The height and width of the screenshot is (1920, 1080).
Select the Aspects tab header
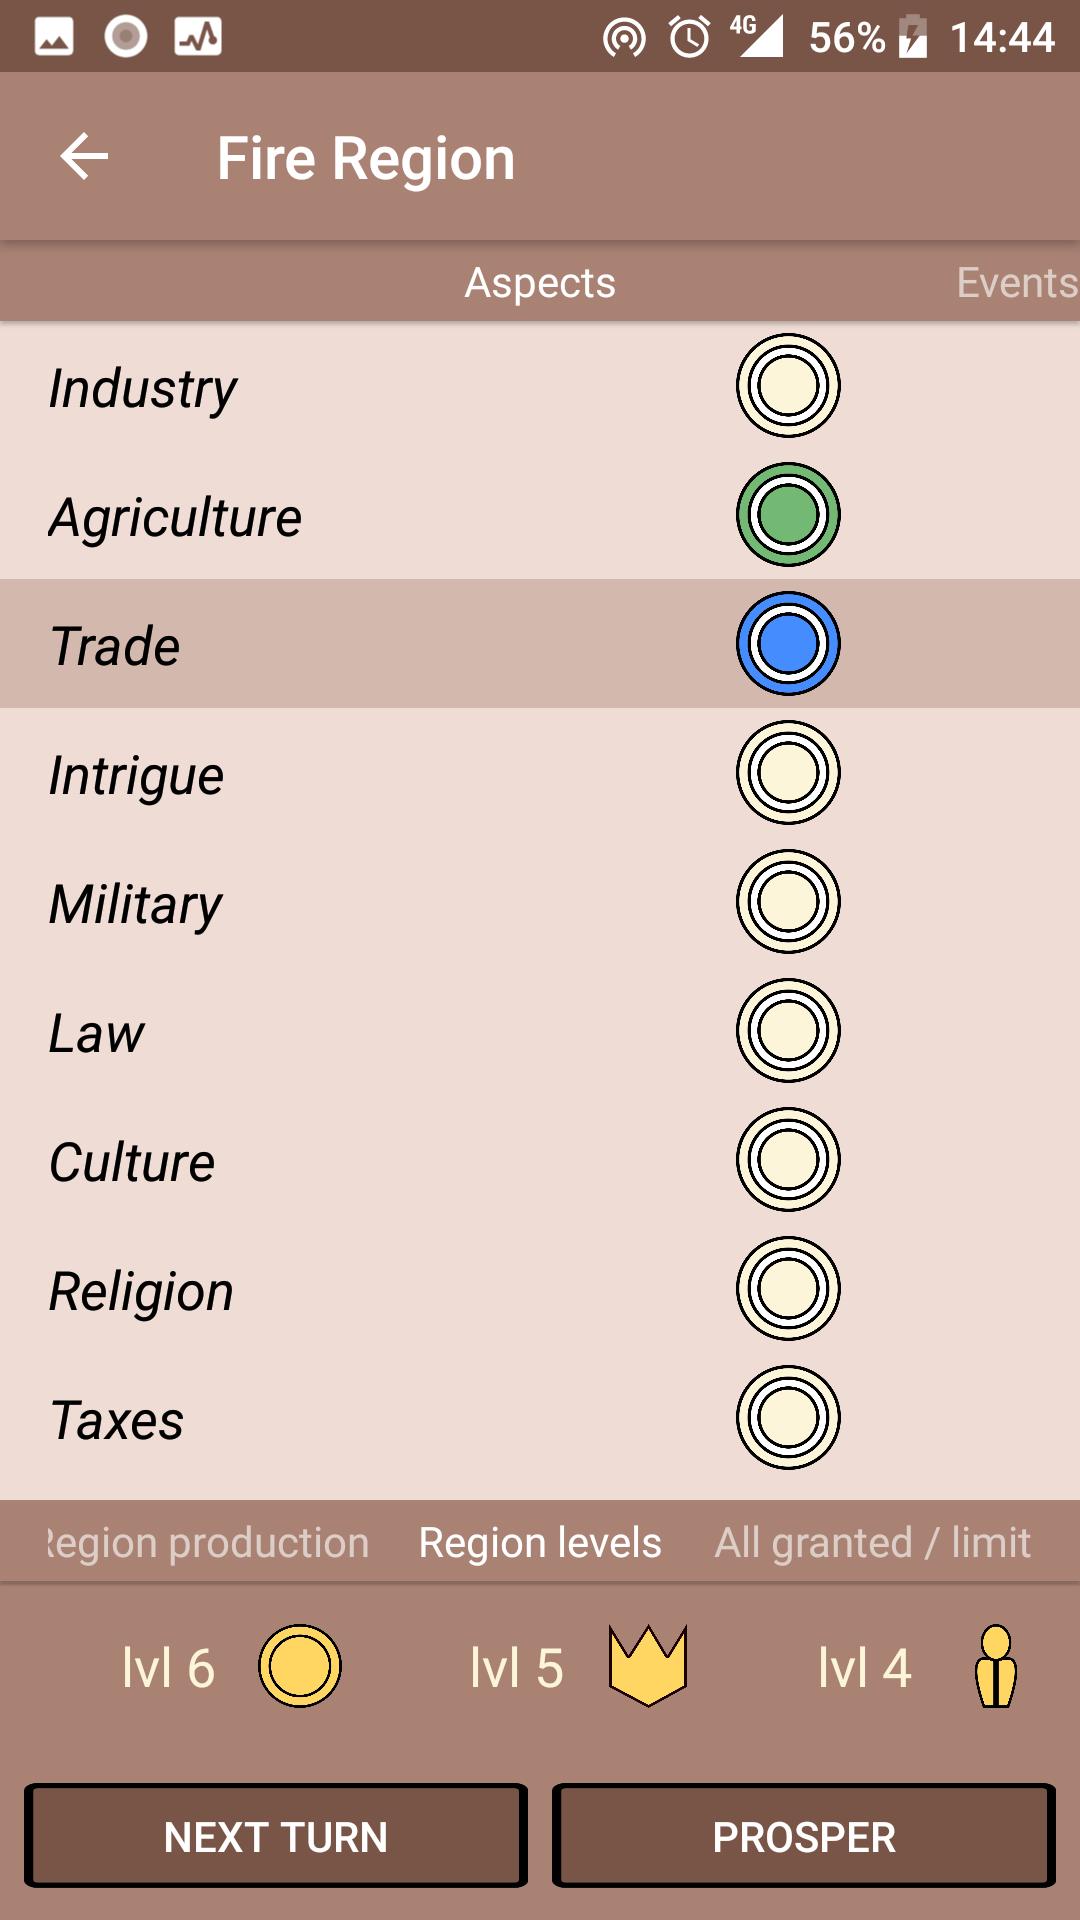click(x=540, y=283)
